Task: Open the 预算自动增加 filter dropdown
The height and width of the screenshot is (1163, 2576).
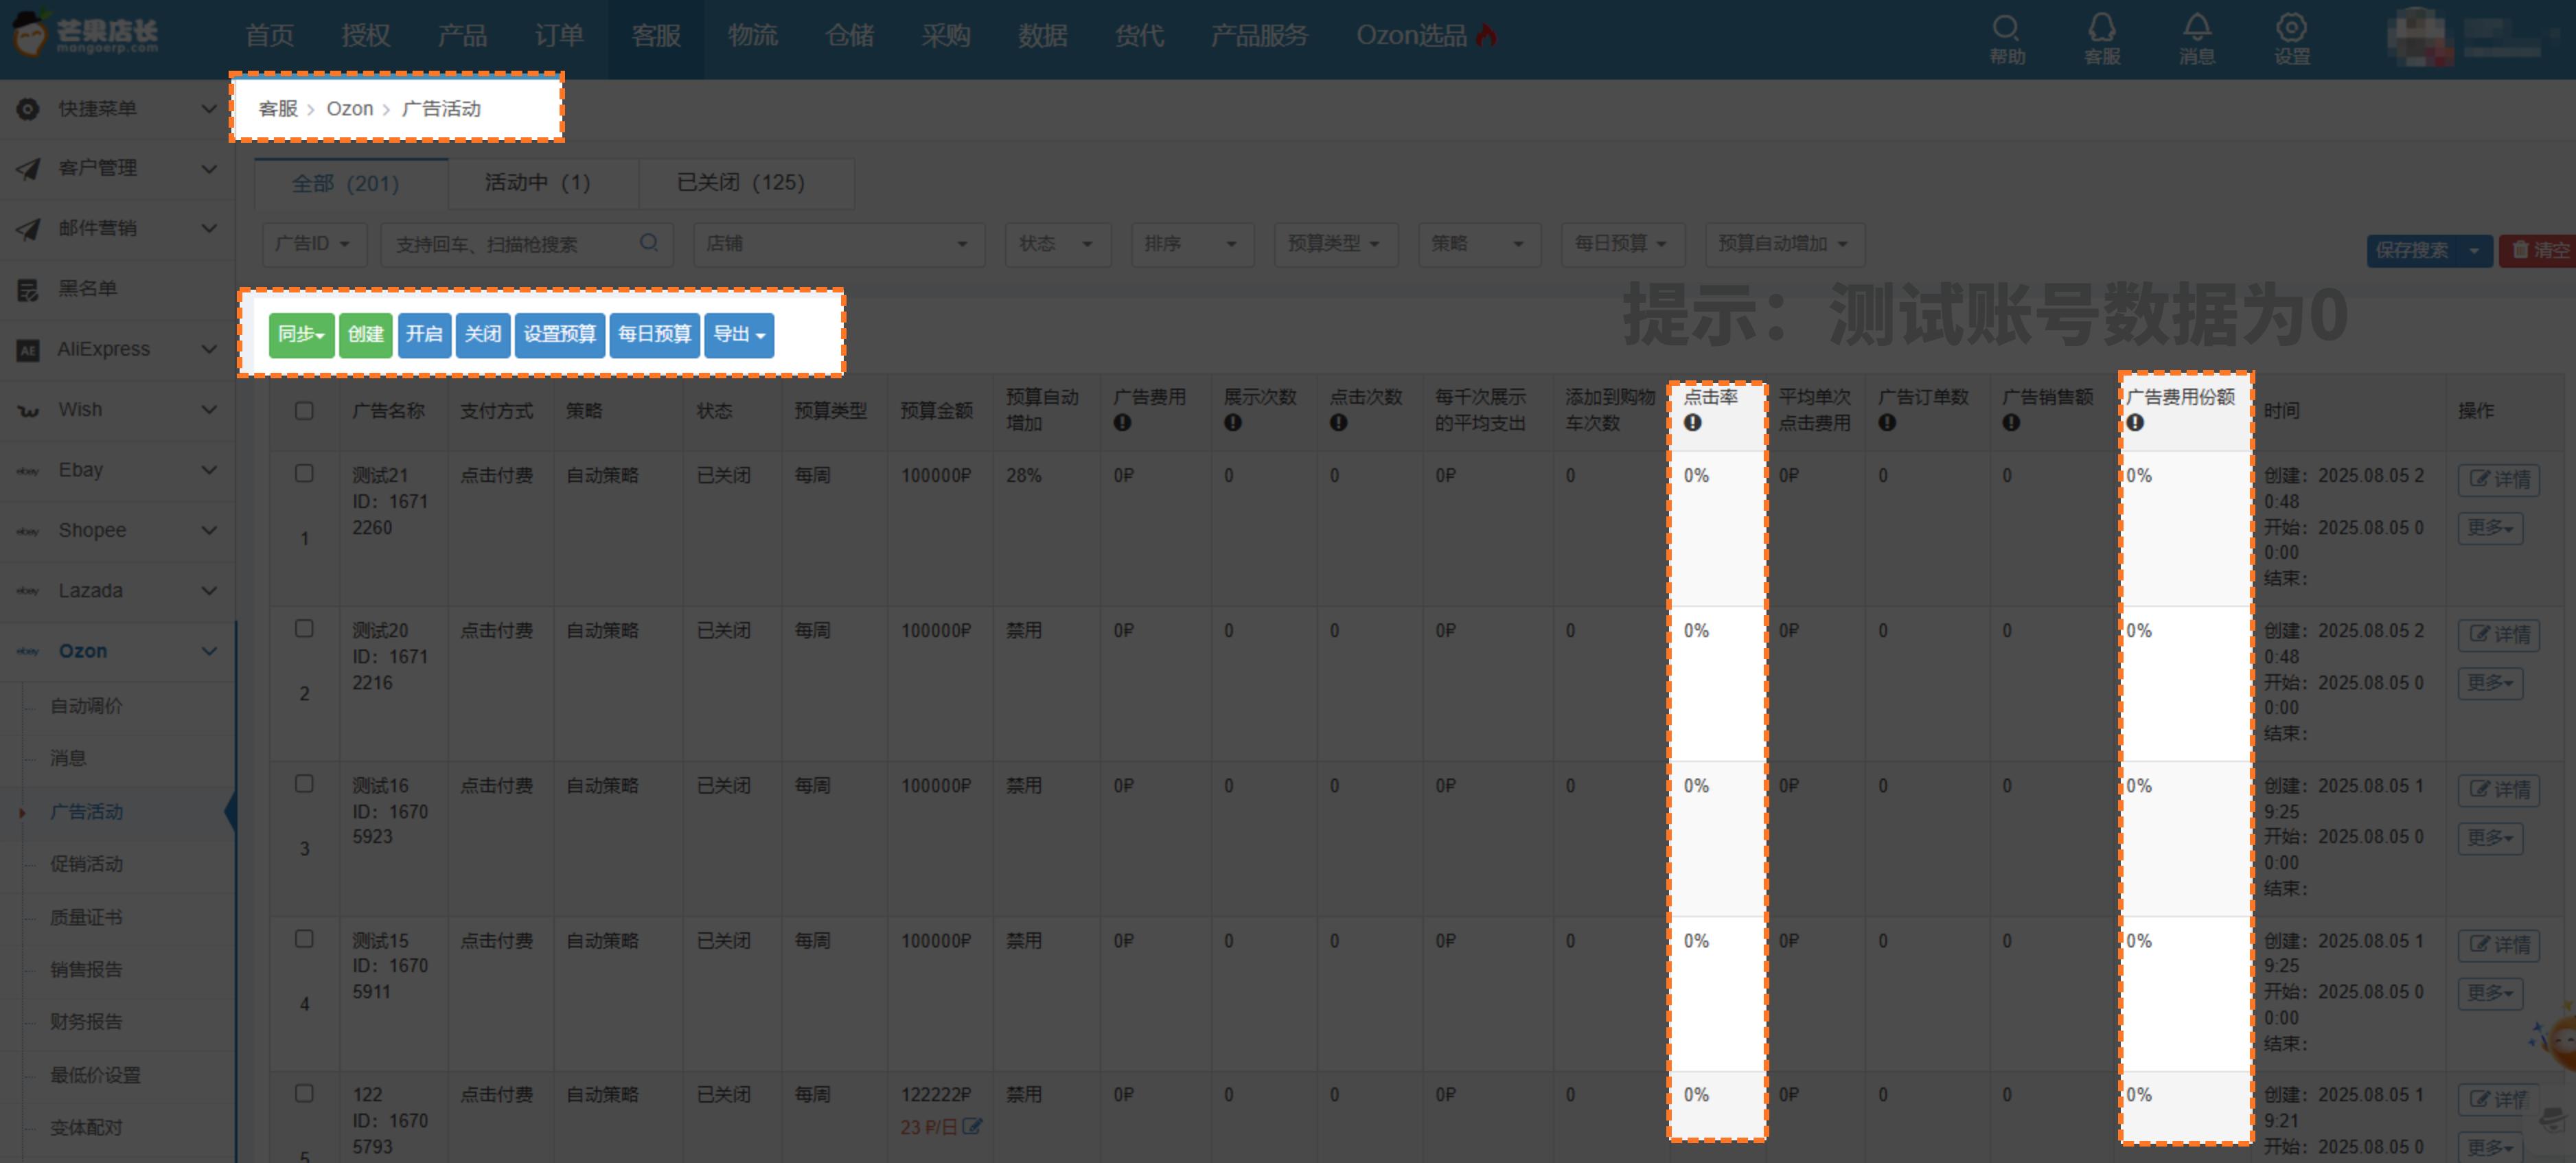Action: pos(1784,244)
